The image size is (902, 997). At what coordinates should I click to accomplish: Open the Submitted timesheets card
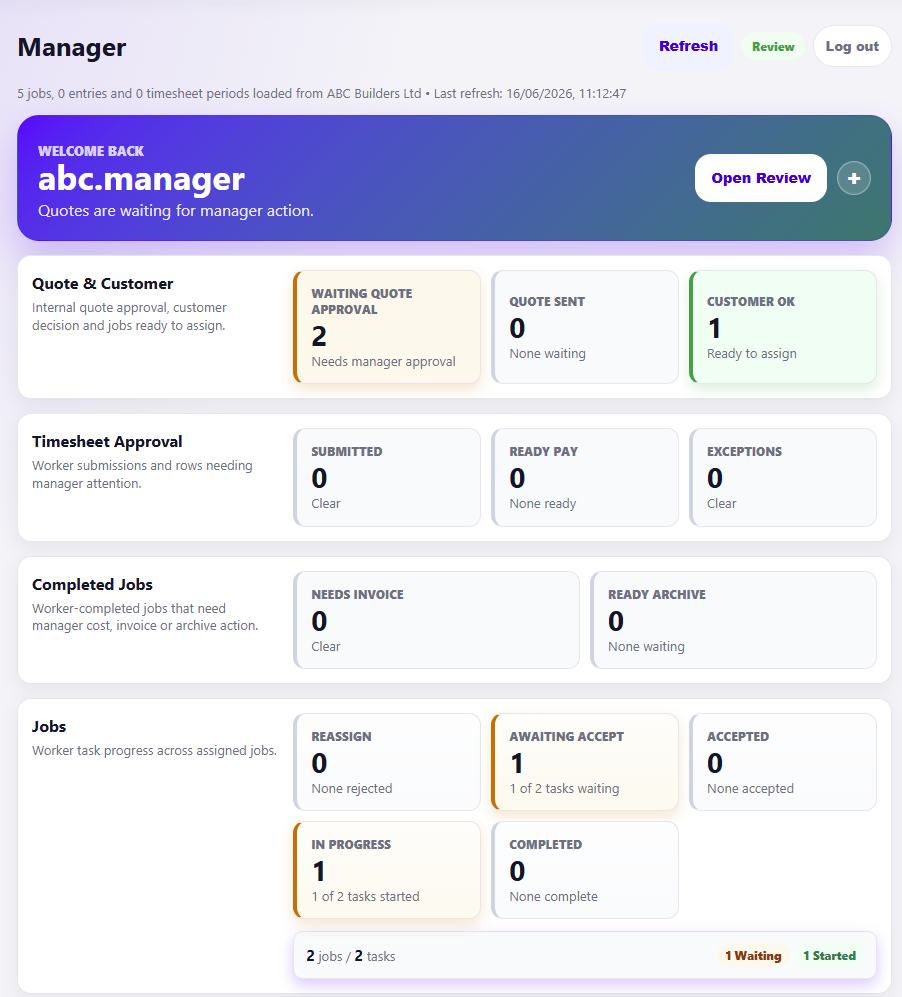click(387, 478)
